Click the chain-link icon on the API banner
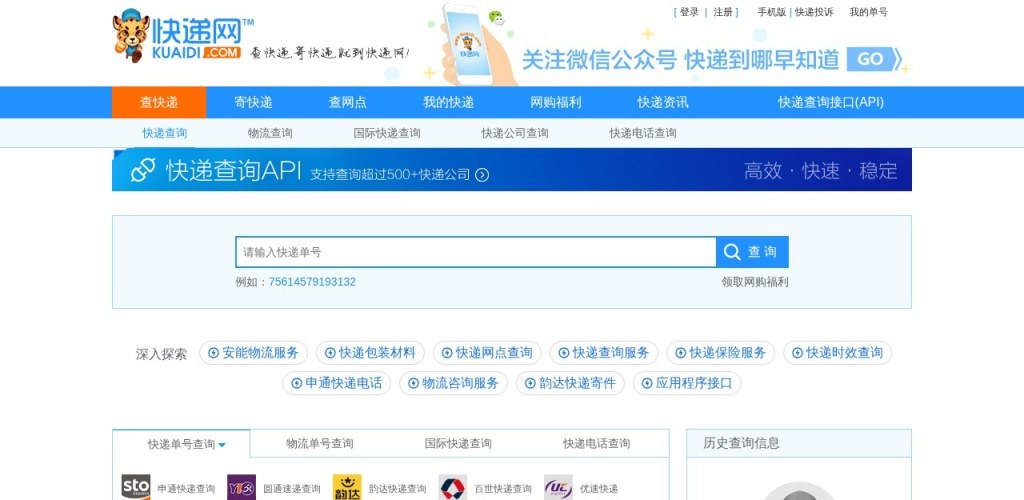Viewport: 1024px width, 500px height. click(x=143, y=170)
